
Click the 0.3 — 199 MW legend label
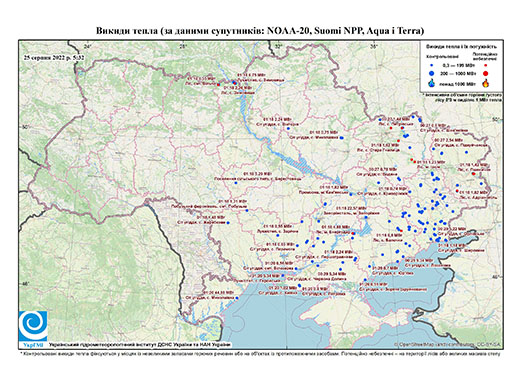[458, 66]
